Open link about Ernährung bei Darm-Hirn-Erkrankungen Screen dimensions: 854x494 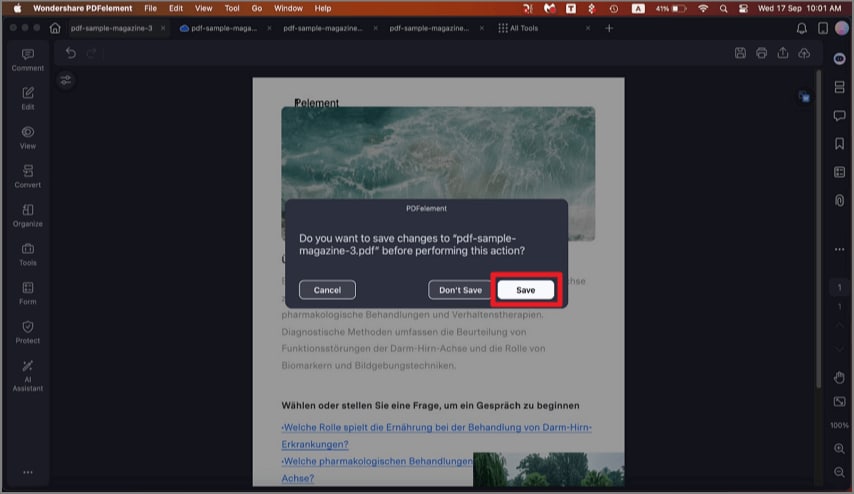pyautogui.click(x=436, y=436)
